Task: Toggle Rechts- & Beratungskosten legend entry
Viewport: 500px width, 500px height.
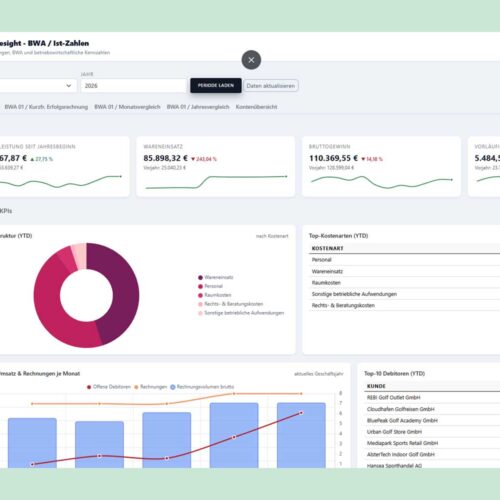Action: click(230, 304)
